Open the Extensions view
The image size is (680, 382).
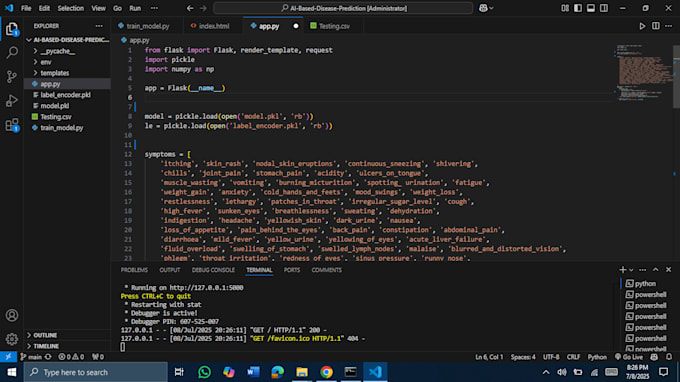tap(12, 125)
